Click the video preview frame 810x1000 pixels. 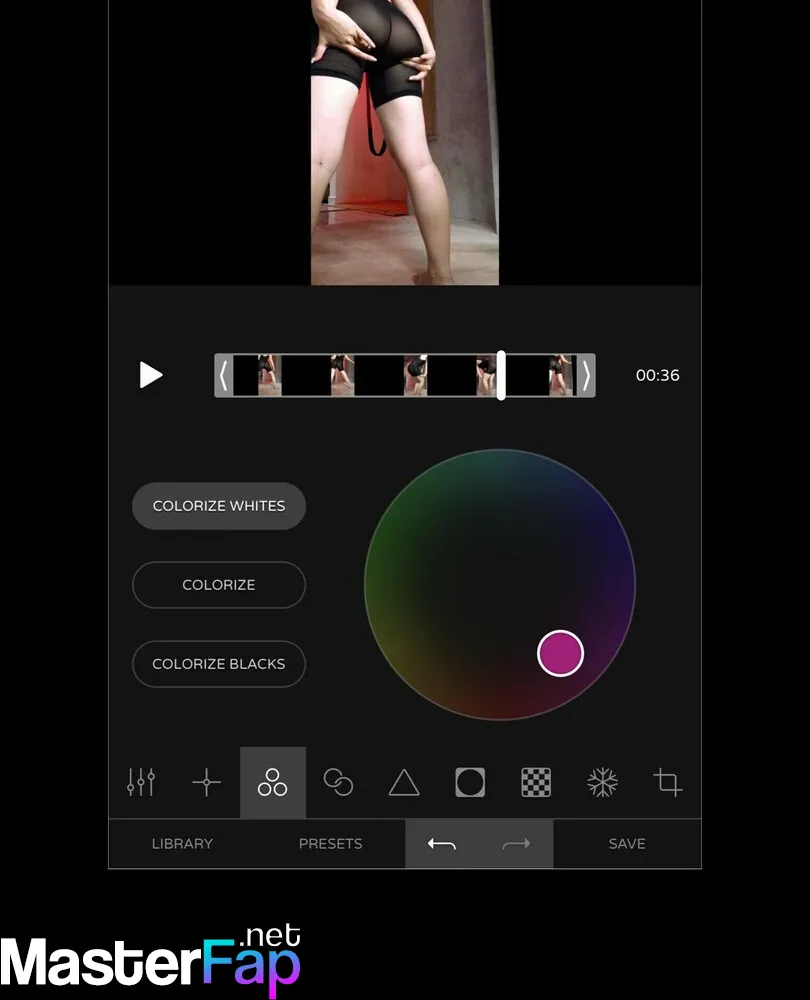click(405, 142)
